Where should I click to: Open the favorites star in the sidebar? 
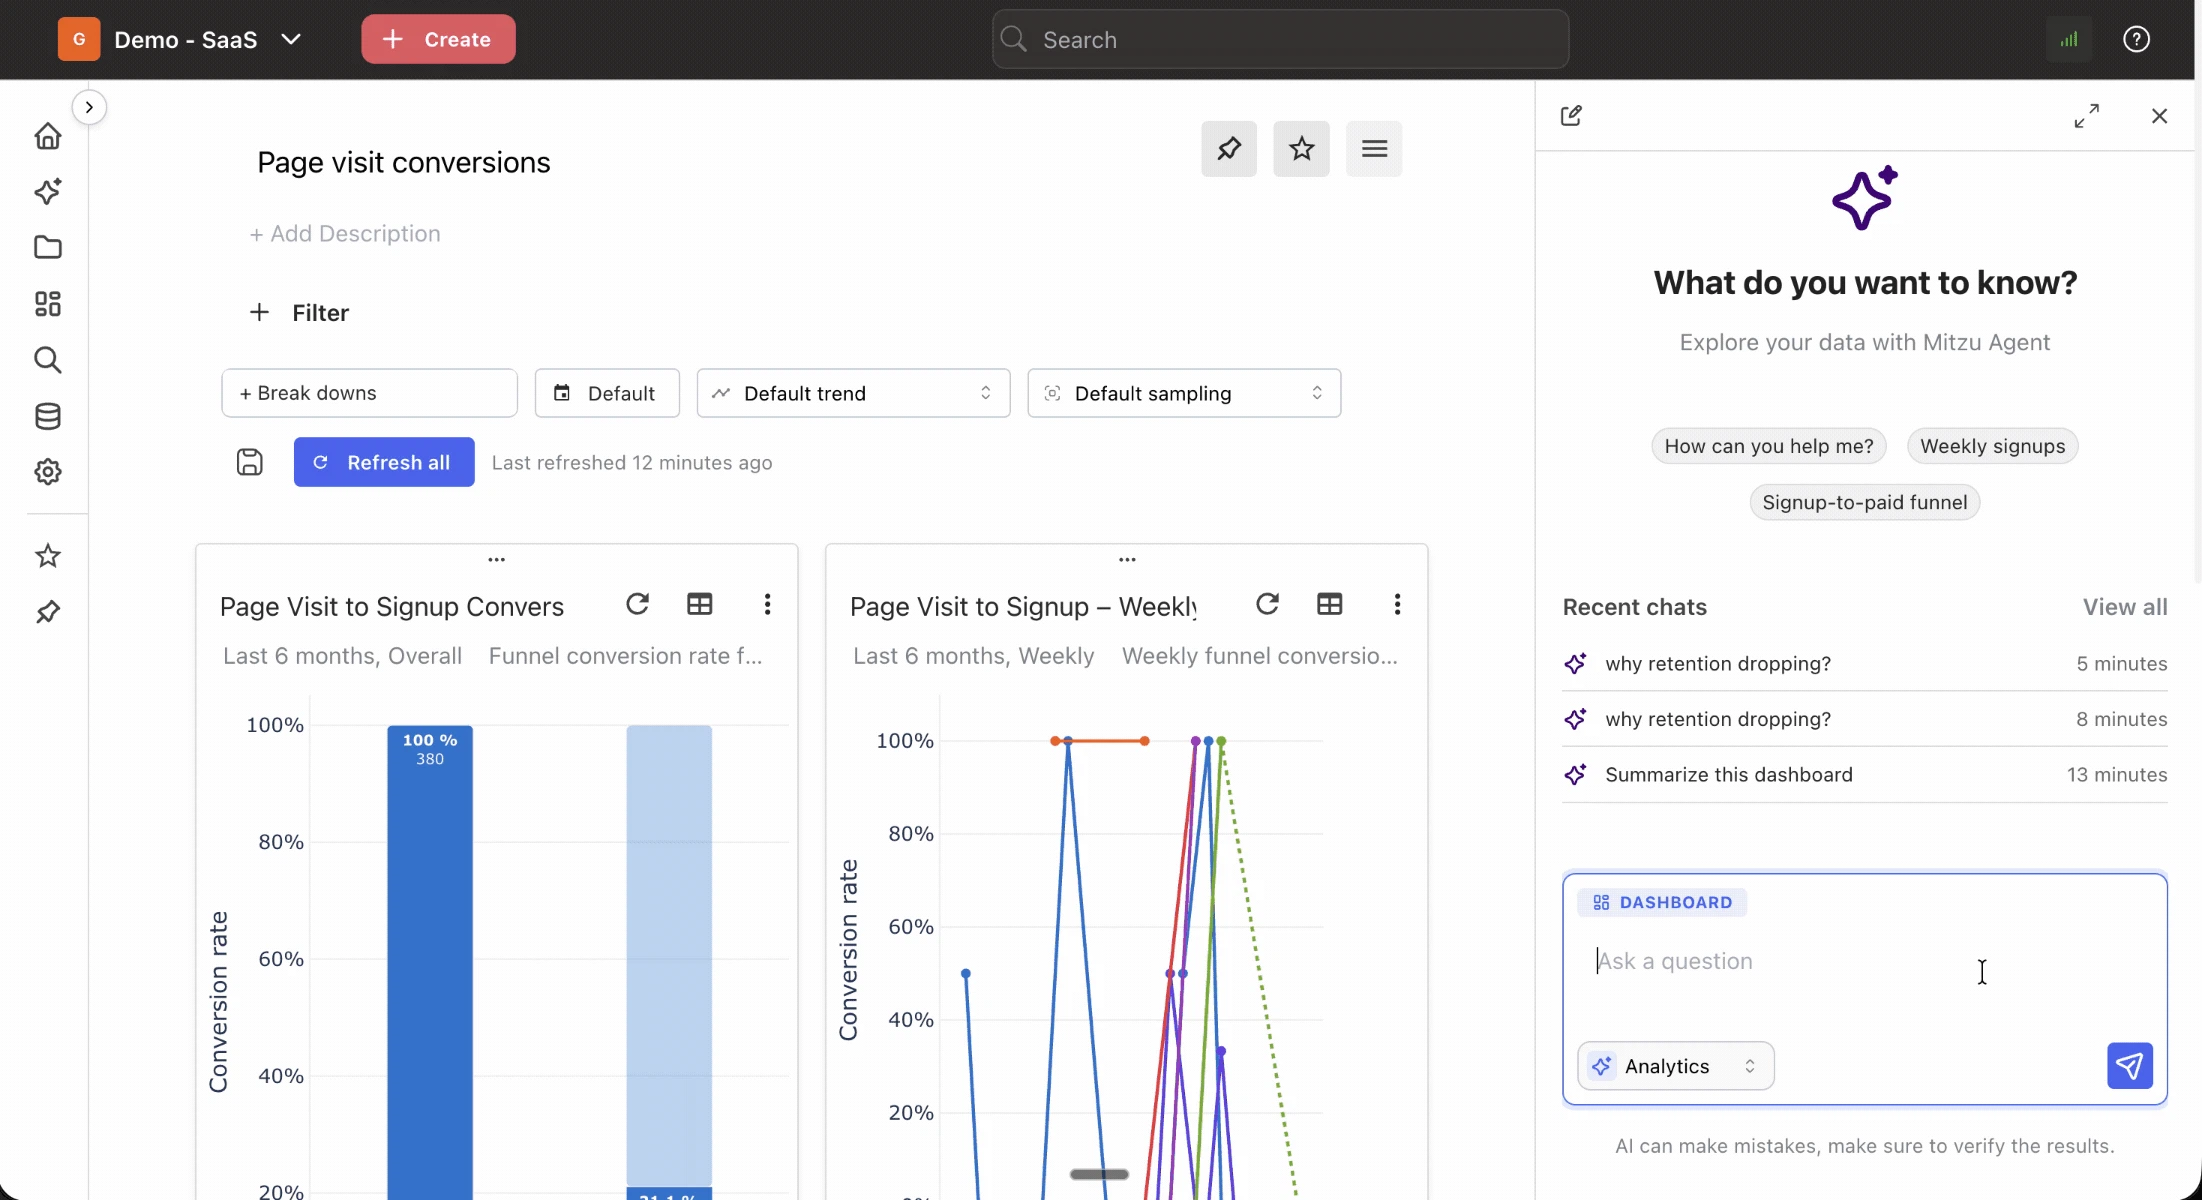47,556
